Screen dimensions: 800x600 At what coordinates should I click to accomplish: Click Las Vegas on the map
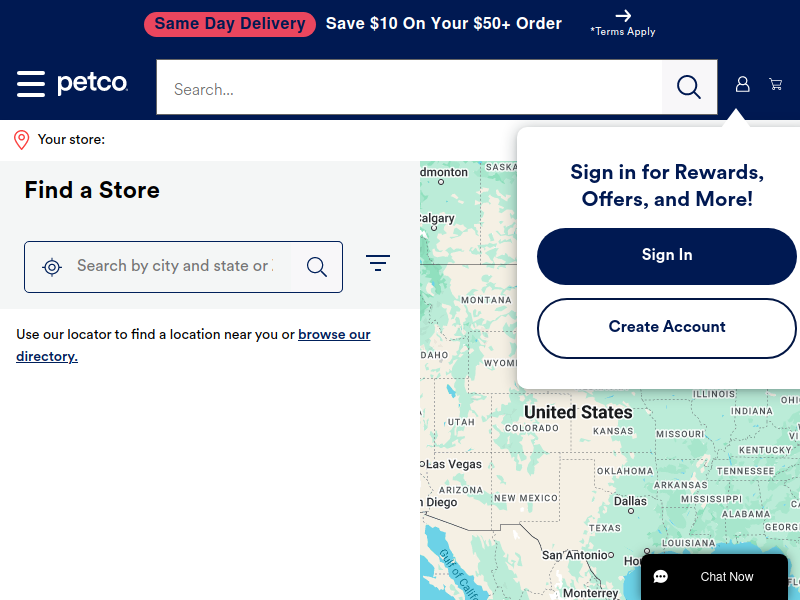453,464
